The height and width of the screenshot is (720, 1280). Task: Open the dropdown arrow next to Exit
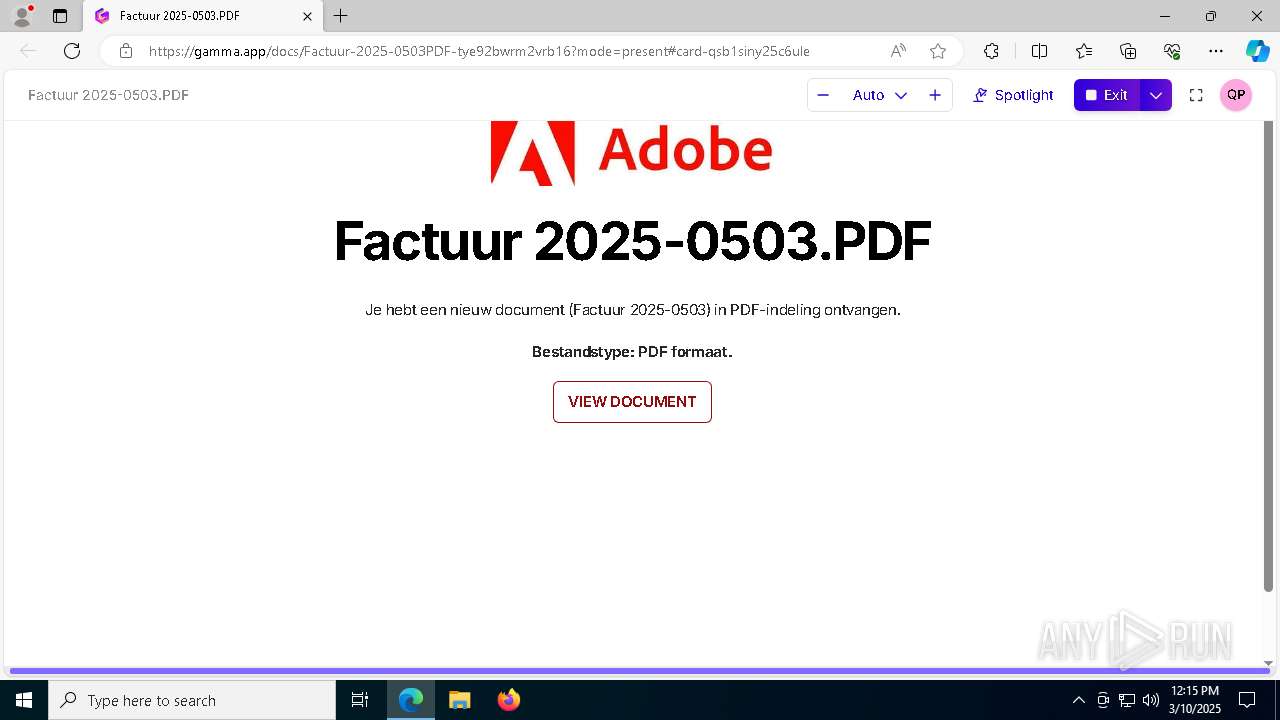1156,95
